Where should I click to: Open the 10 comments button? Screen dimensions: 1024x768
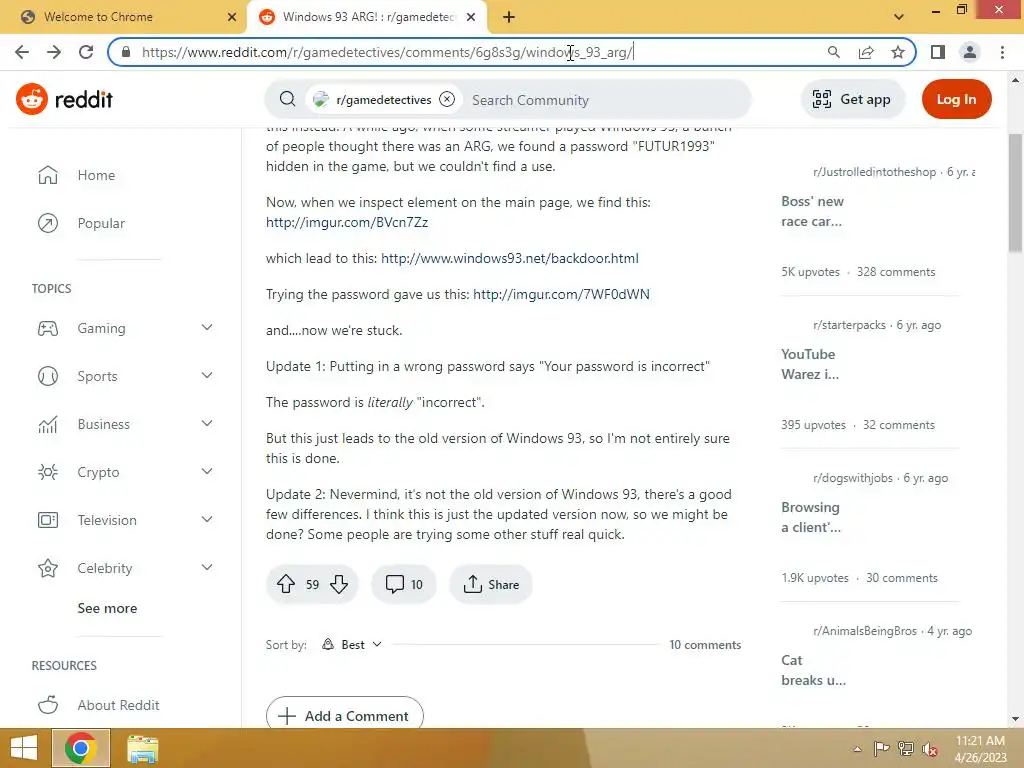click(x=404, y=584)
